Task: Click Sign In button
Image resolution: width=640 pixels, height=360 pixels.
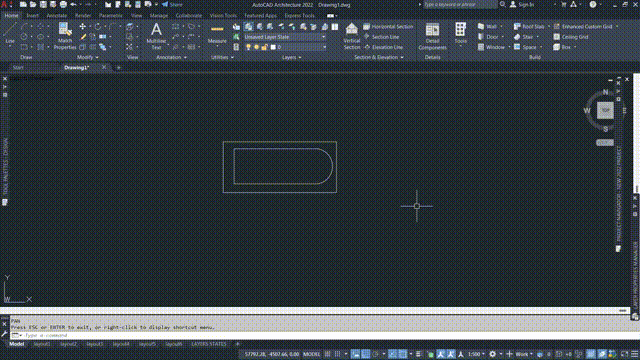Action: point(522,4)
